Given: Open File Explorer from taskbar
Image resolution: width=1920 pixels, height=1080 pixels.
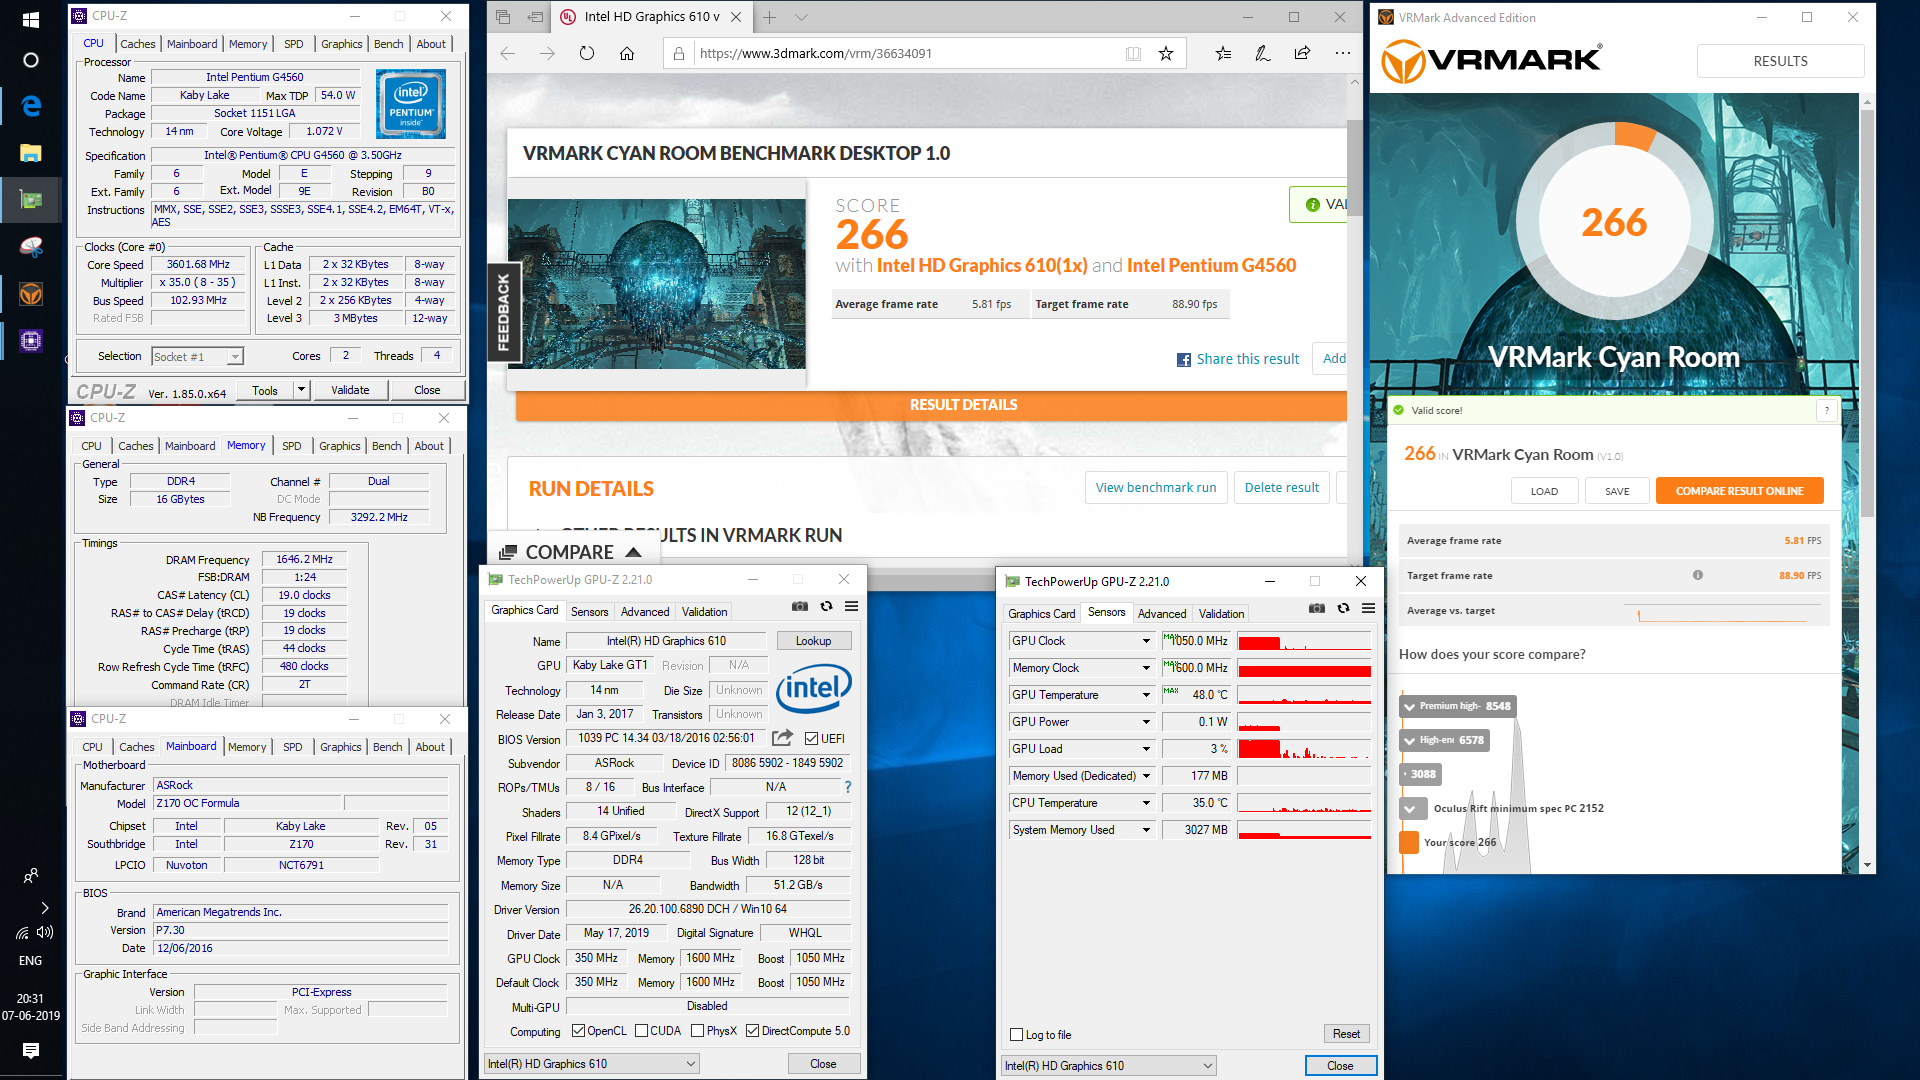Looking at the screenshot, I should coord(30,153).
